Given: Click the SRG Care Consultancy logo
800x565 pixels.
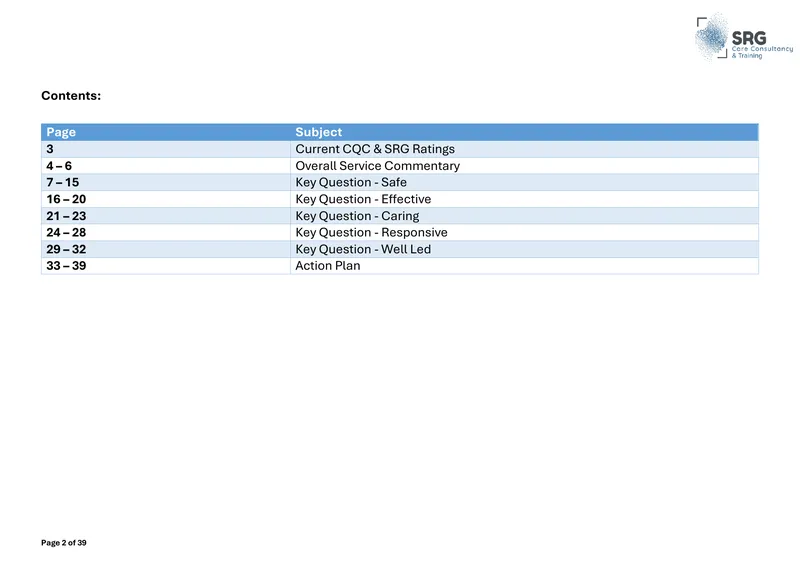Looking at the screenshot, I should pyautogui.click(x=744, y=37).
